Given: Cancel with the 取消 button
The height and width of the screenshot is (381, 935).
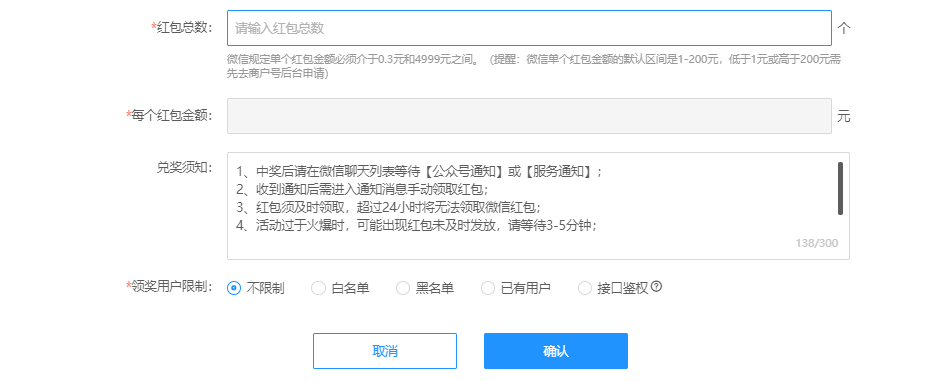Looking at the screenshot, I should coord(385,351).
